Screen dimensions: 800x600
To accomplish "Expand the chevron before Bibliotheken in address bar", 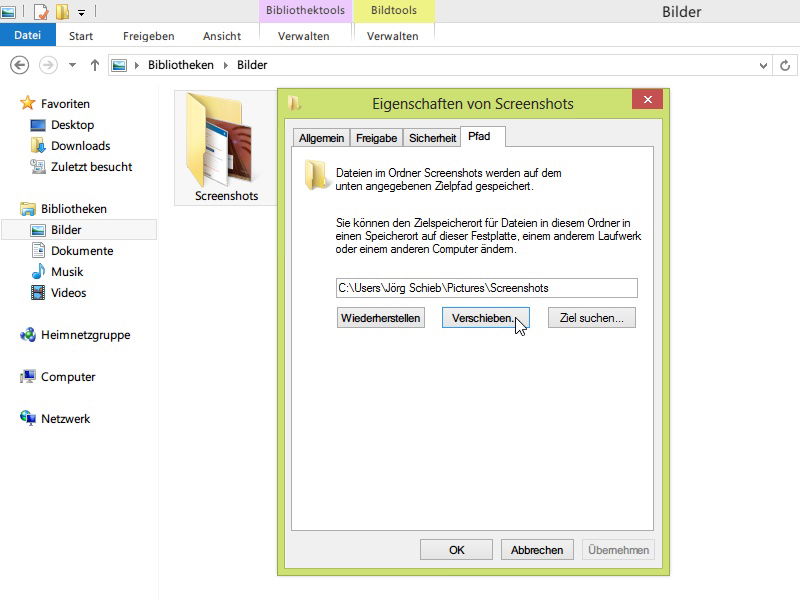I will (136, 65).
